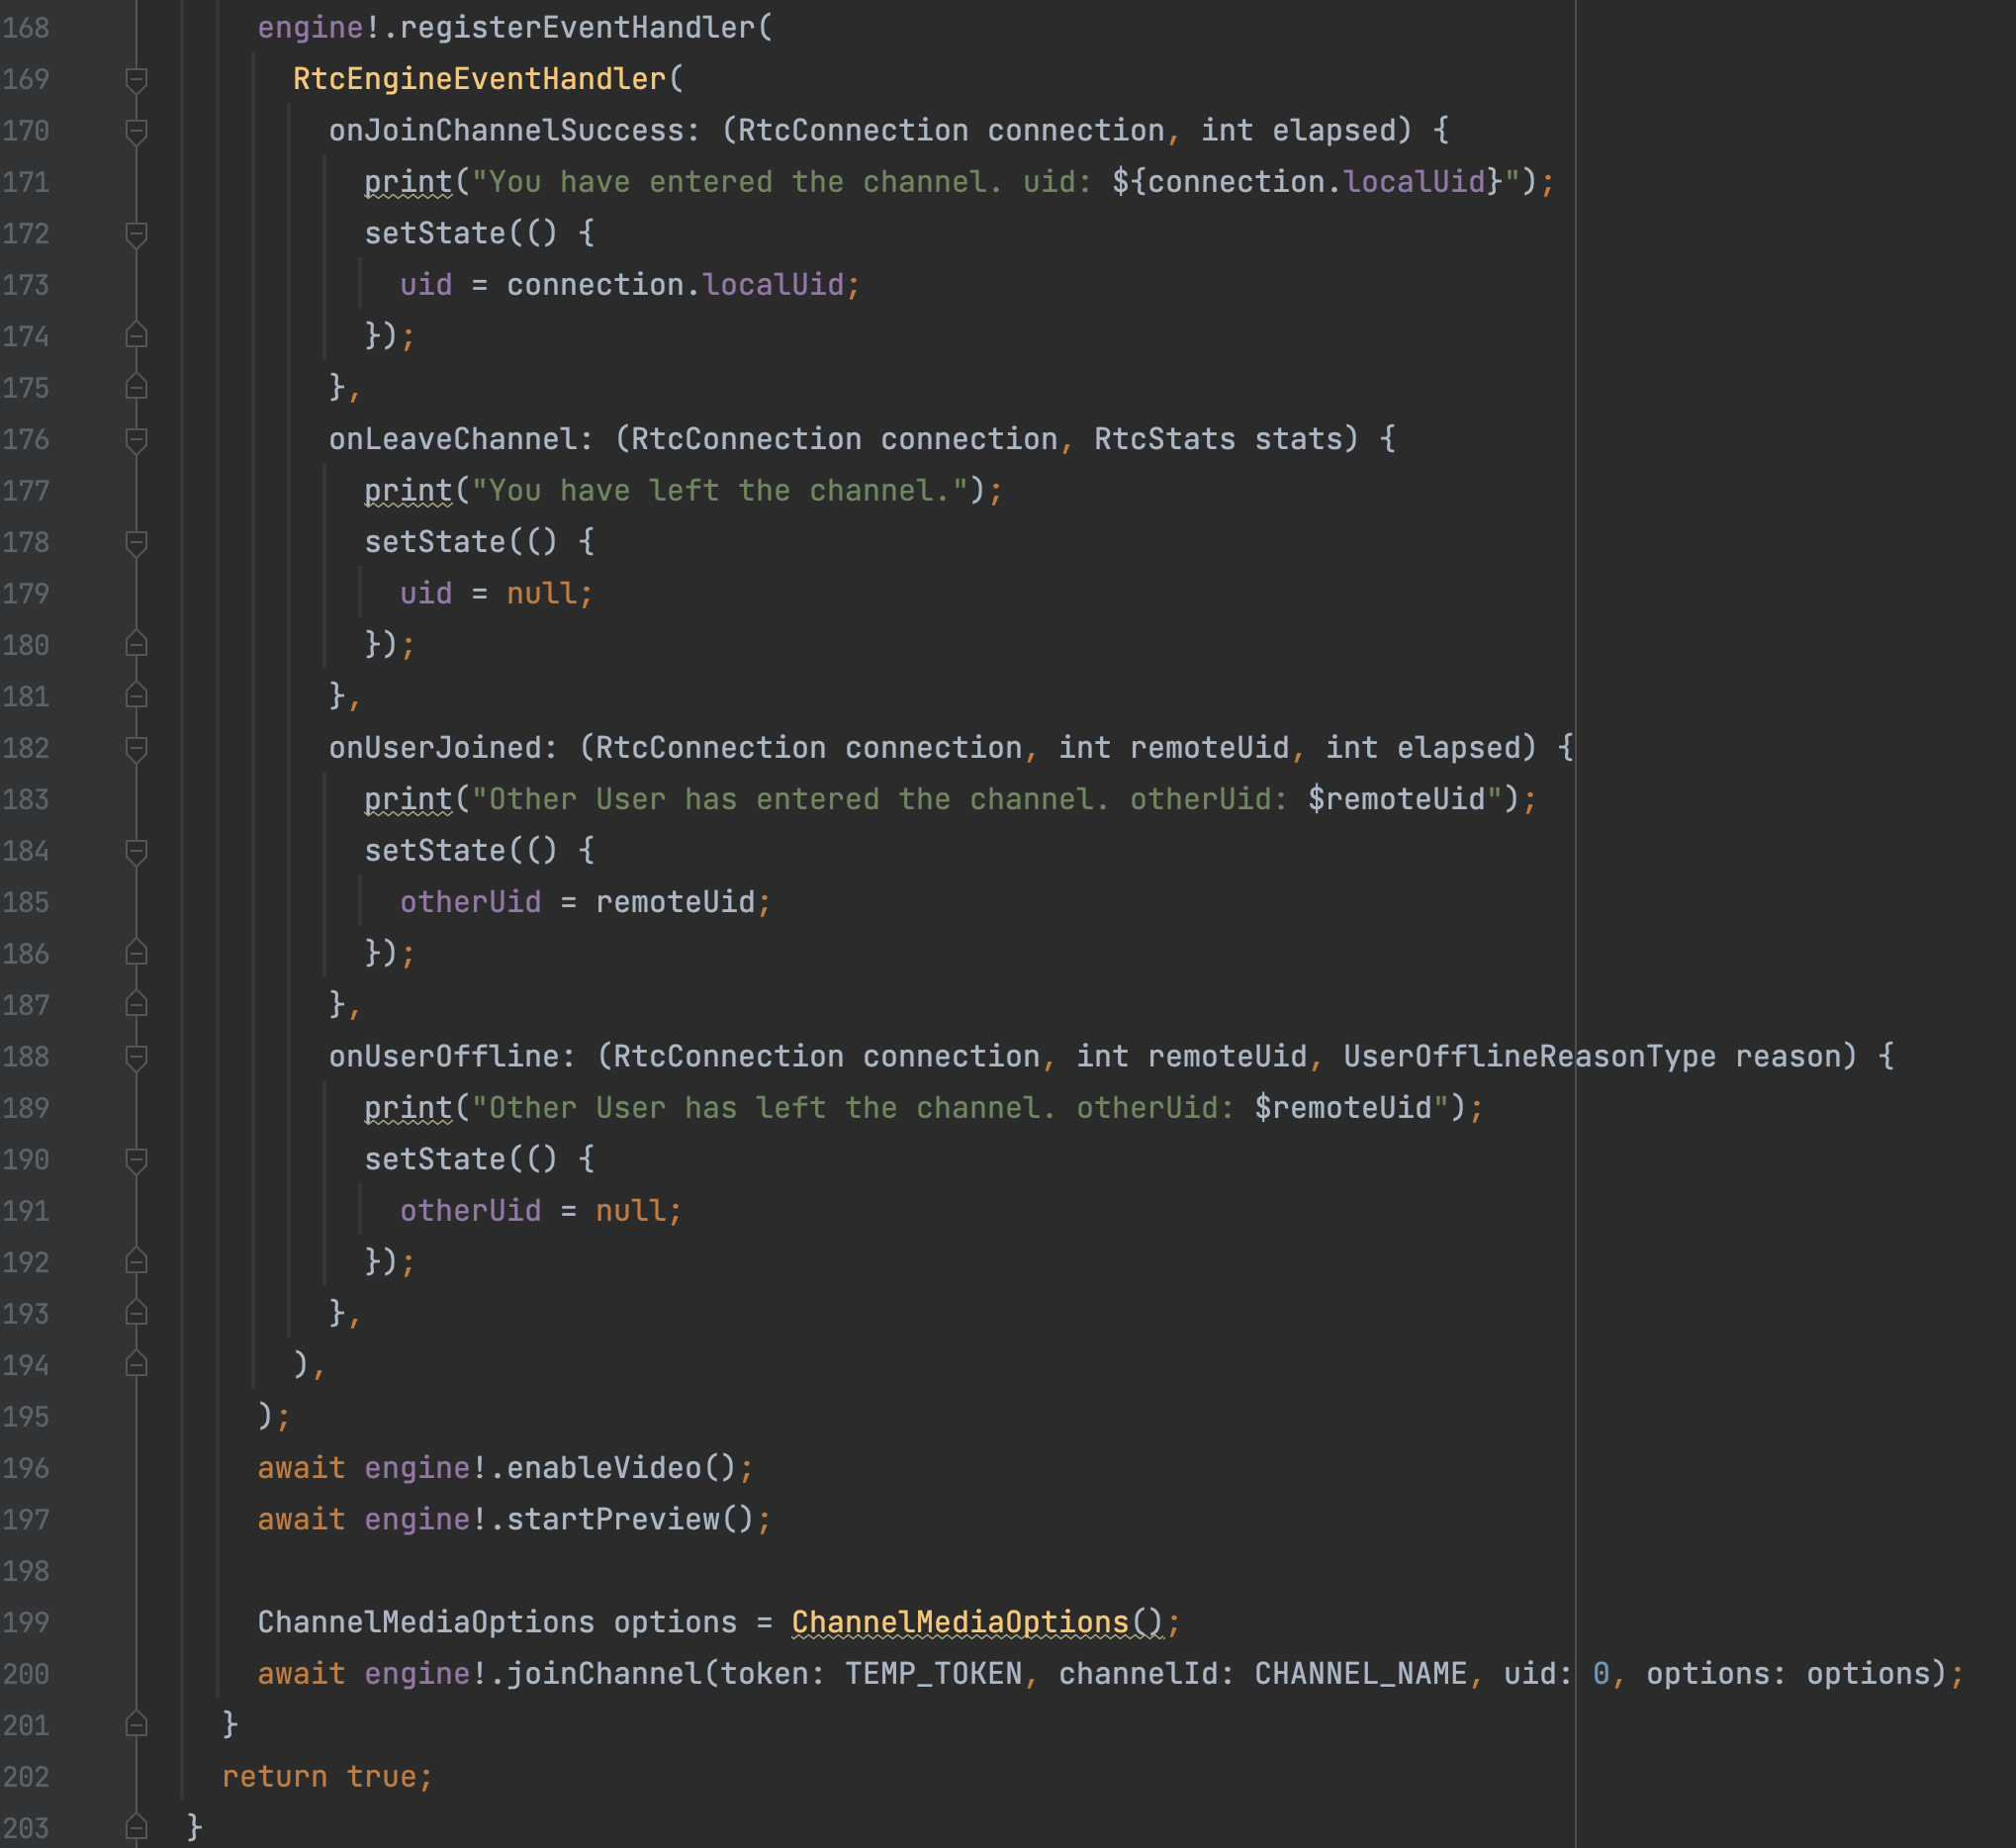Click fold end marker at line 201
The image size is (2016, 1848).
tap(137, 1724)
